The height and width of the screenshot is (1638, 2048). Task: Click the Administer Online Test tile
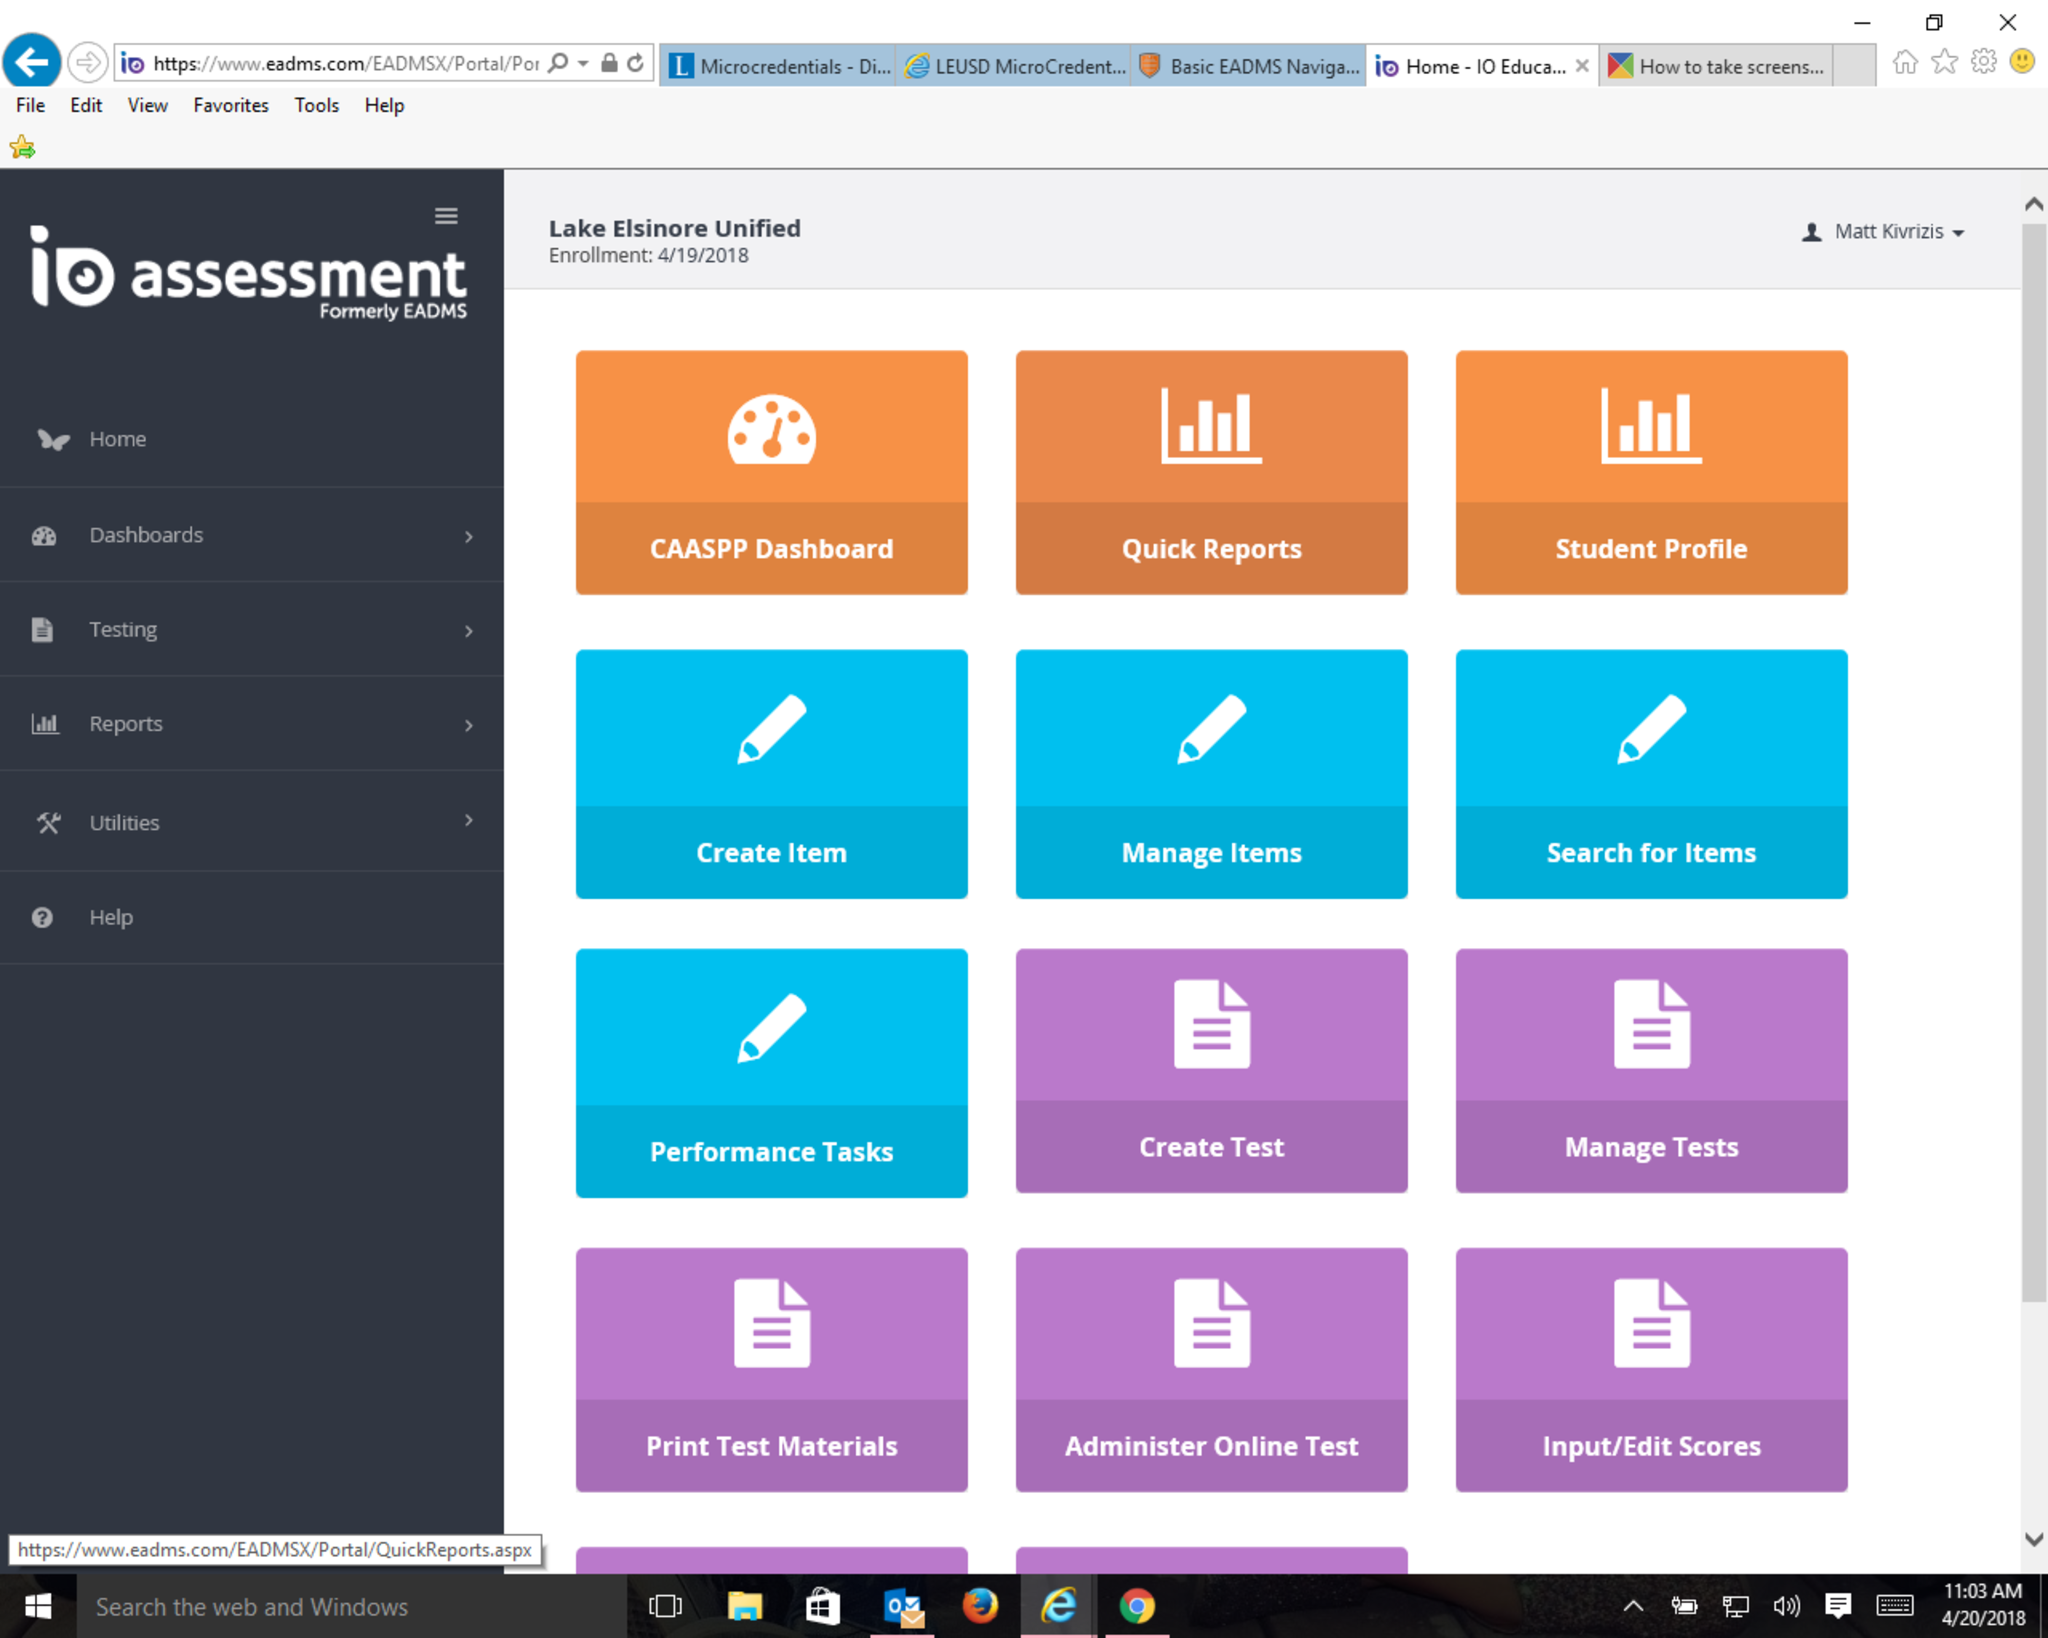click(x=1211, y=1369)
